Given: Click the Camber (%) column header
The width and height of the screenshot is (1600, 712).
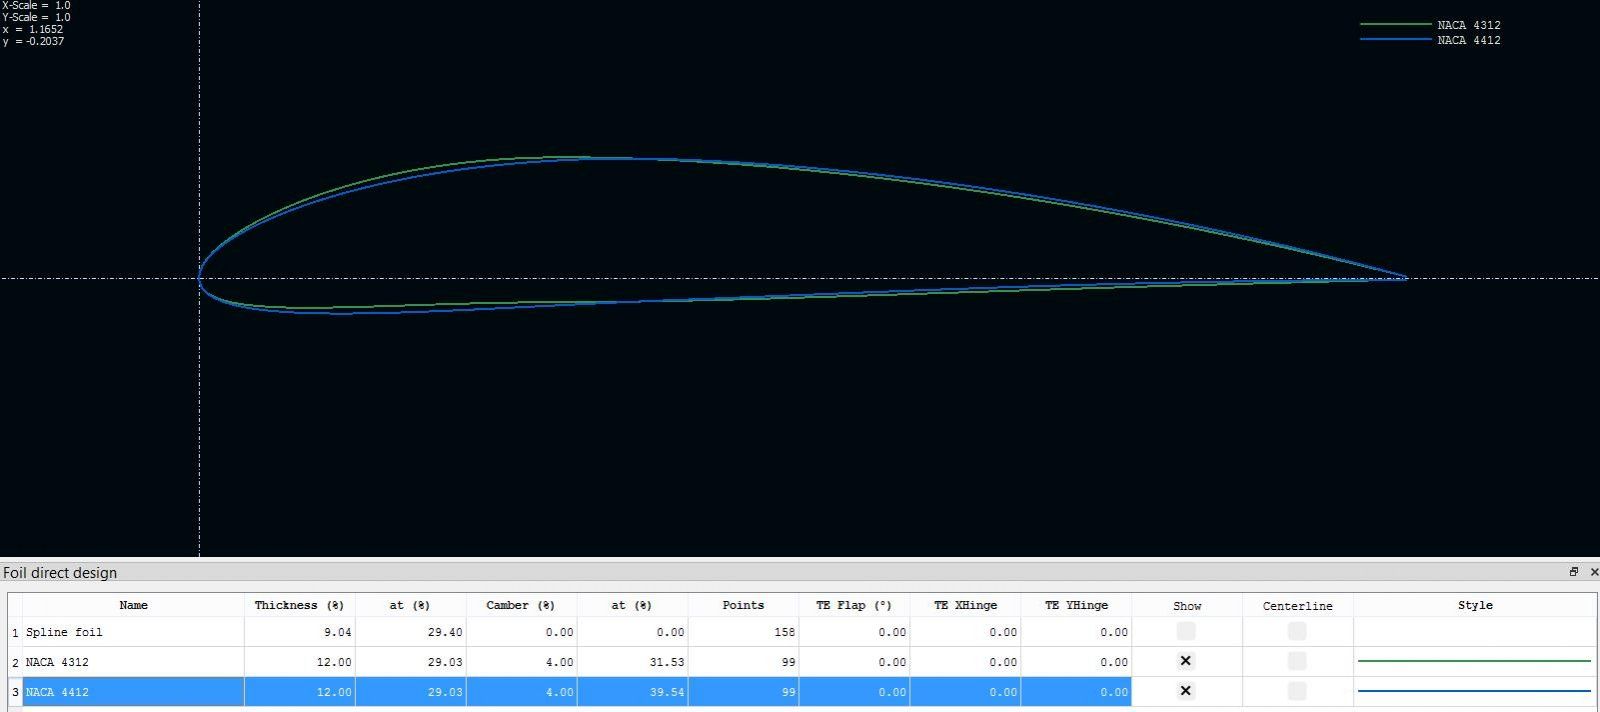Looking at the screenshot, I should [520, 605].
